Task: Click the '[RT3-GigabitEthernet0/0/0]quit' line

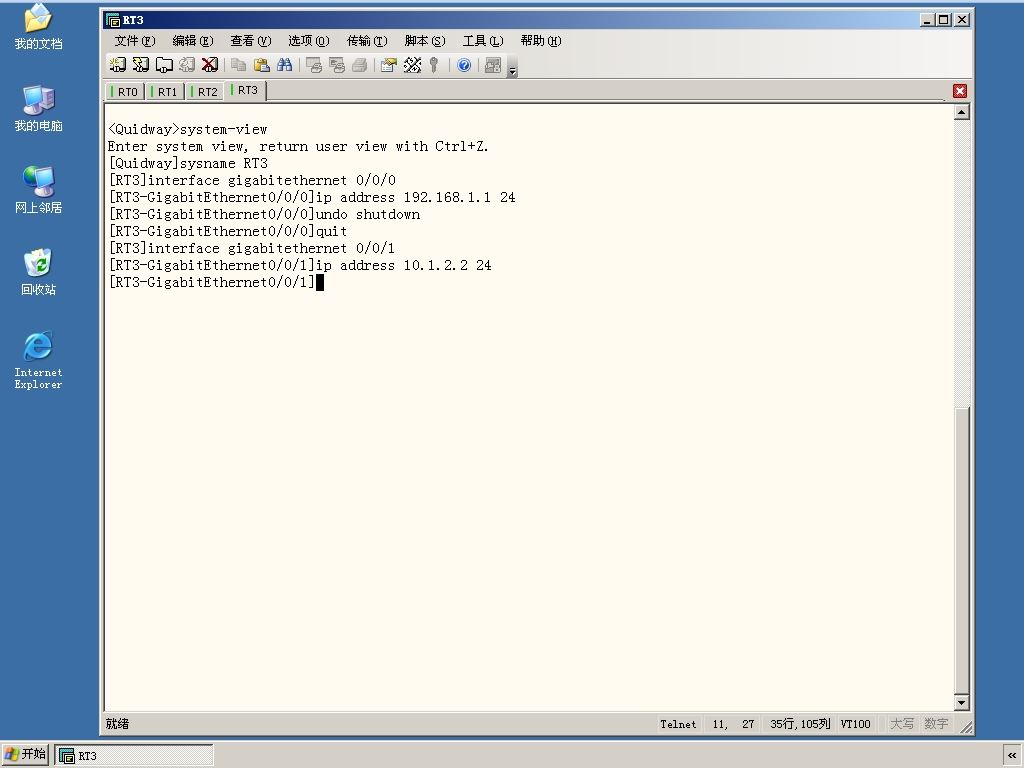Action: pos(227,231)
